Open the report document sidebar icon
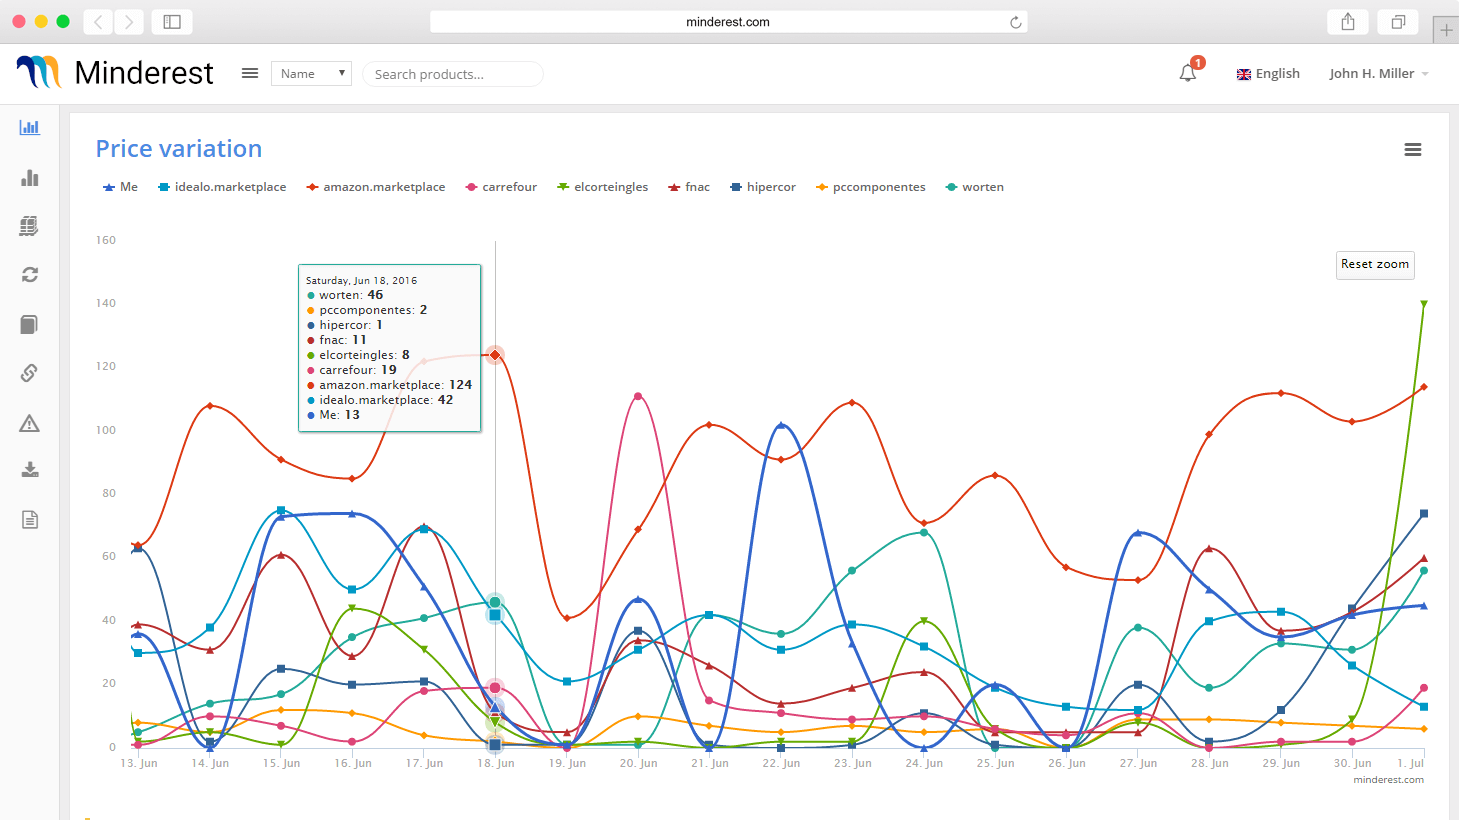1459x820 pixels. tap(30, 519)
